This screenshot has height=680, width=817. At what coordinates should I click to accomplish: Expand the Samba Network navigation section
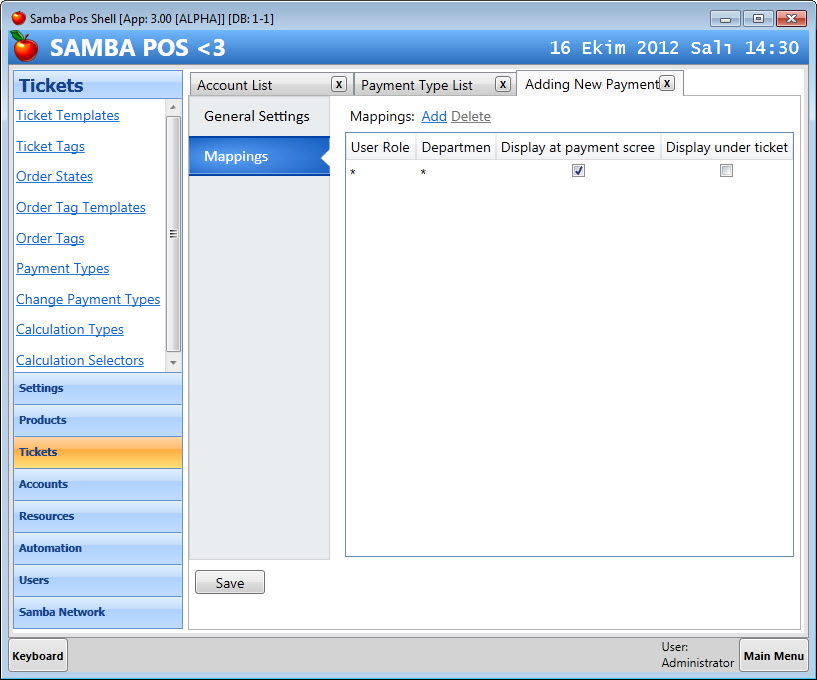(x=98, y=612)
